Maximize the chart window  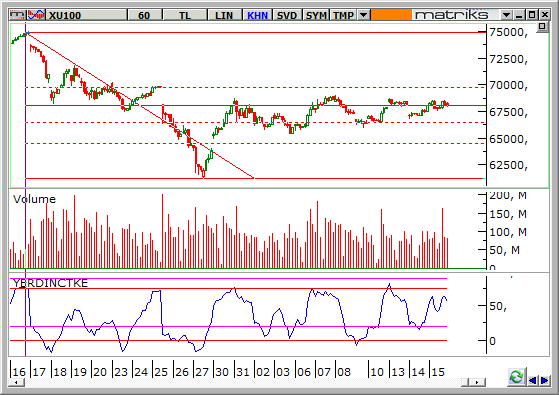[x=532, y=15]
